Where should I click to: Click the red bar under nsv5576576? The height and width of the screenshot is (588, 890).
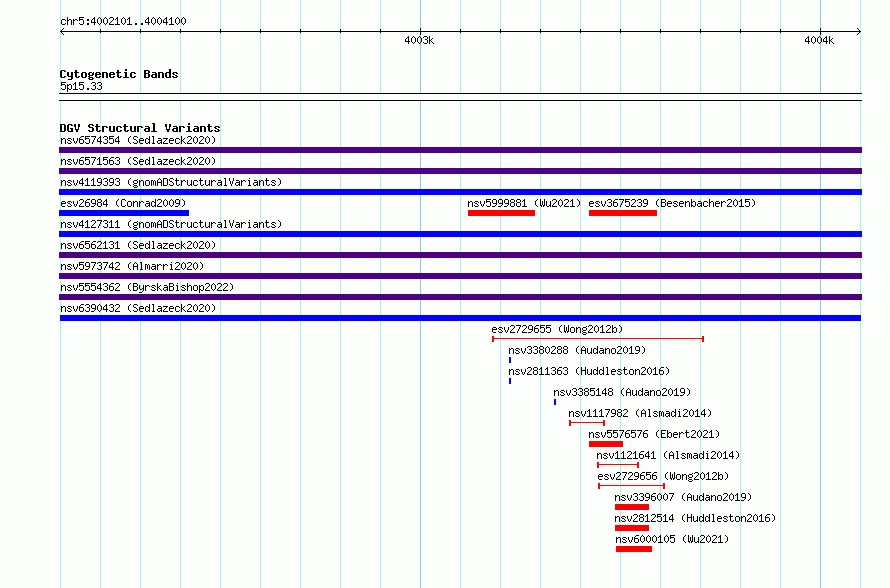pos(606,444)
